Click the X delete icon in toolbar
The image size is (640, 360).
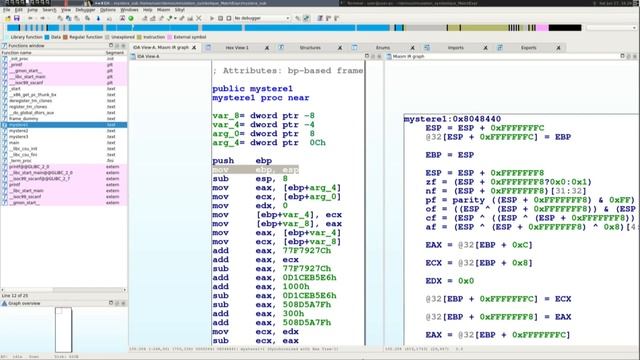click(x=199, y=18)
